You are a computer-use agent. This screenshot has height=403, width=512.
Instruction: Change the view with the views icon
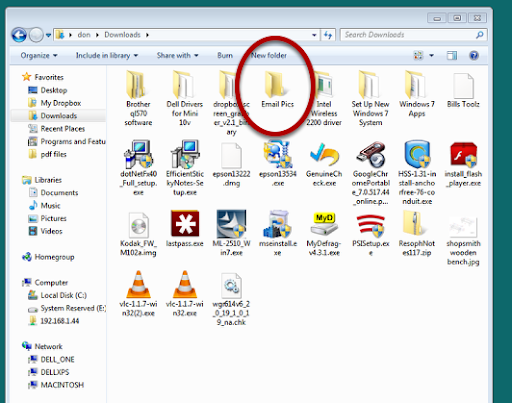pyautogui.click(x=418, y=55)
